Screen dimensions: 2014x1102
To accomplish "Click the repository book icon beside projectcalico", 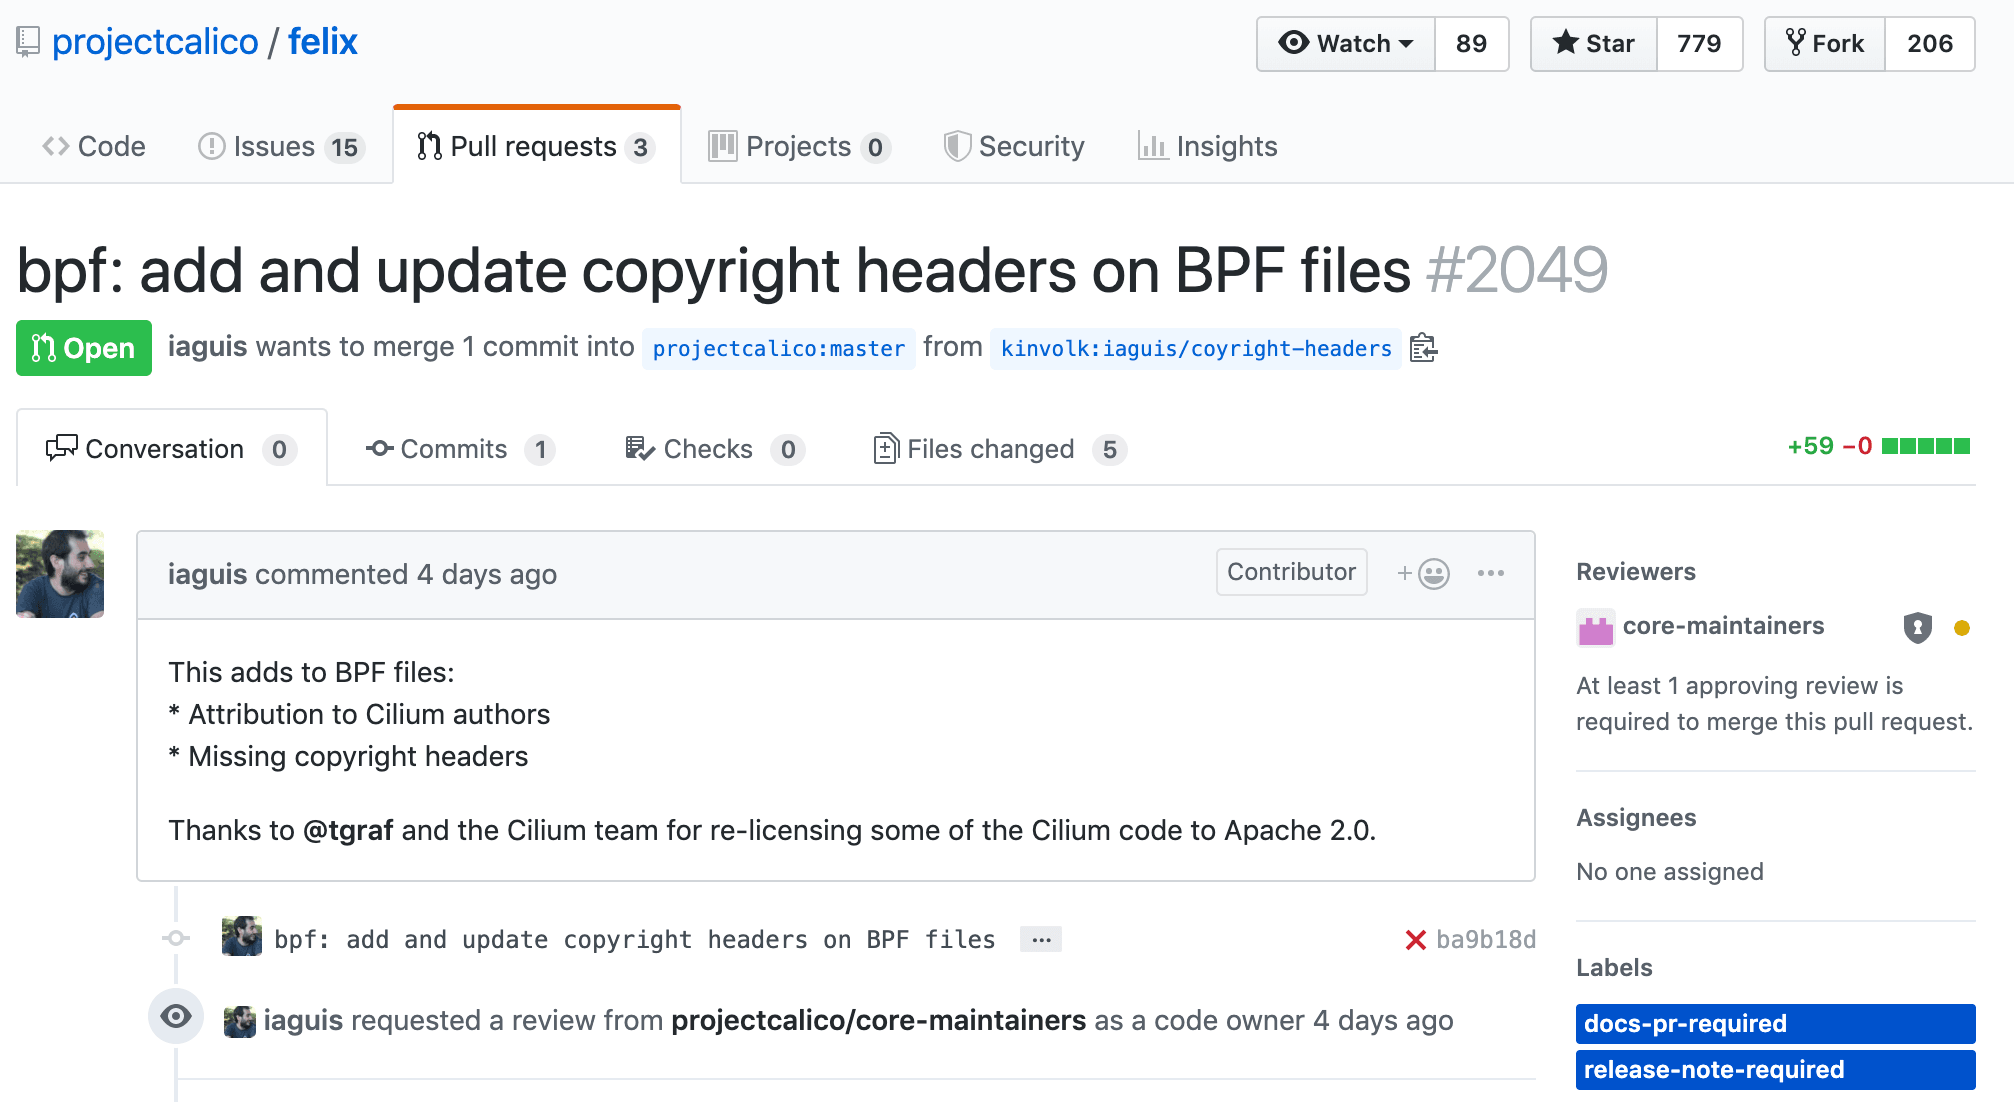I will 28,42.
